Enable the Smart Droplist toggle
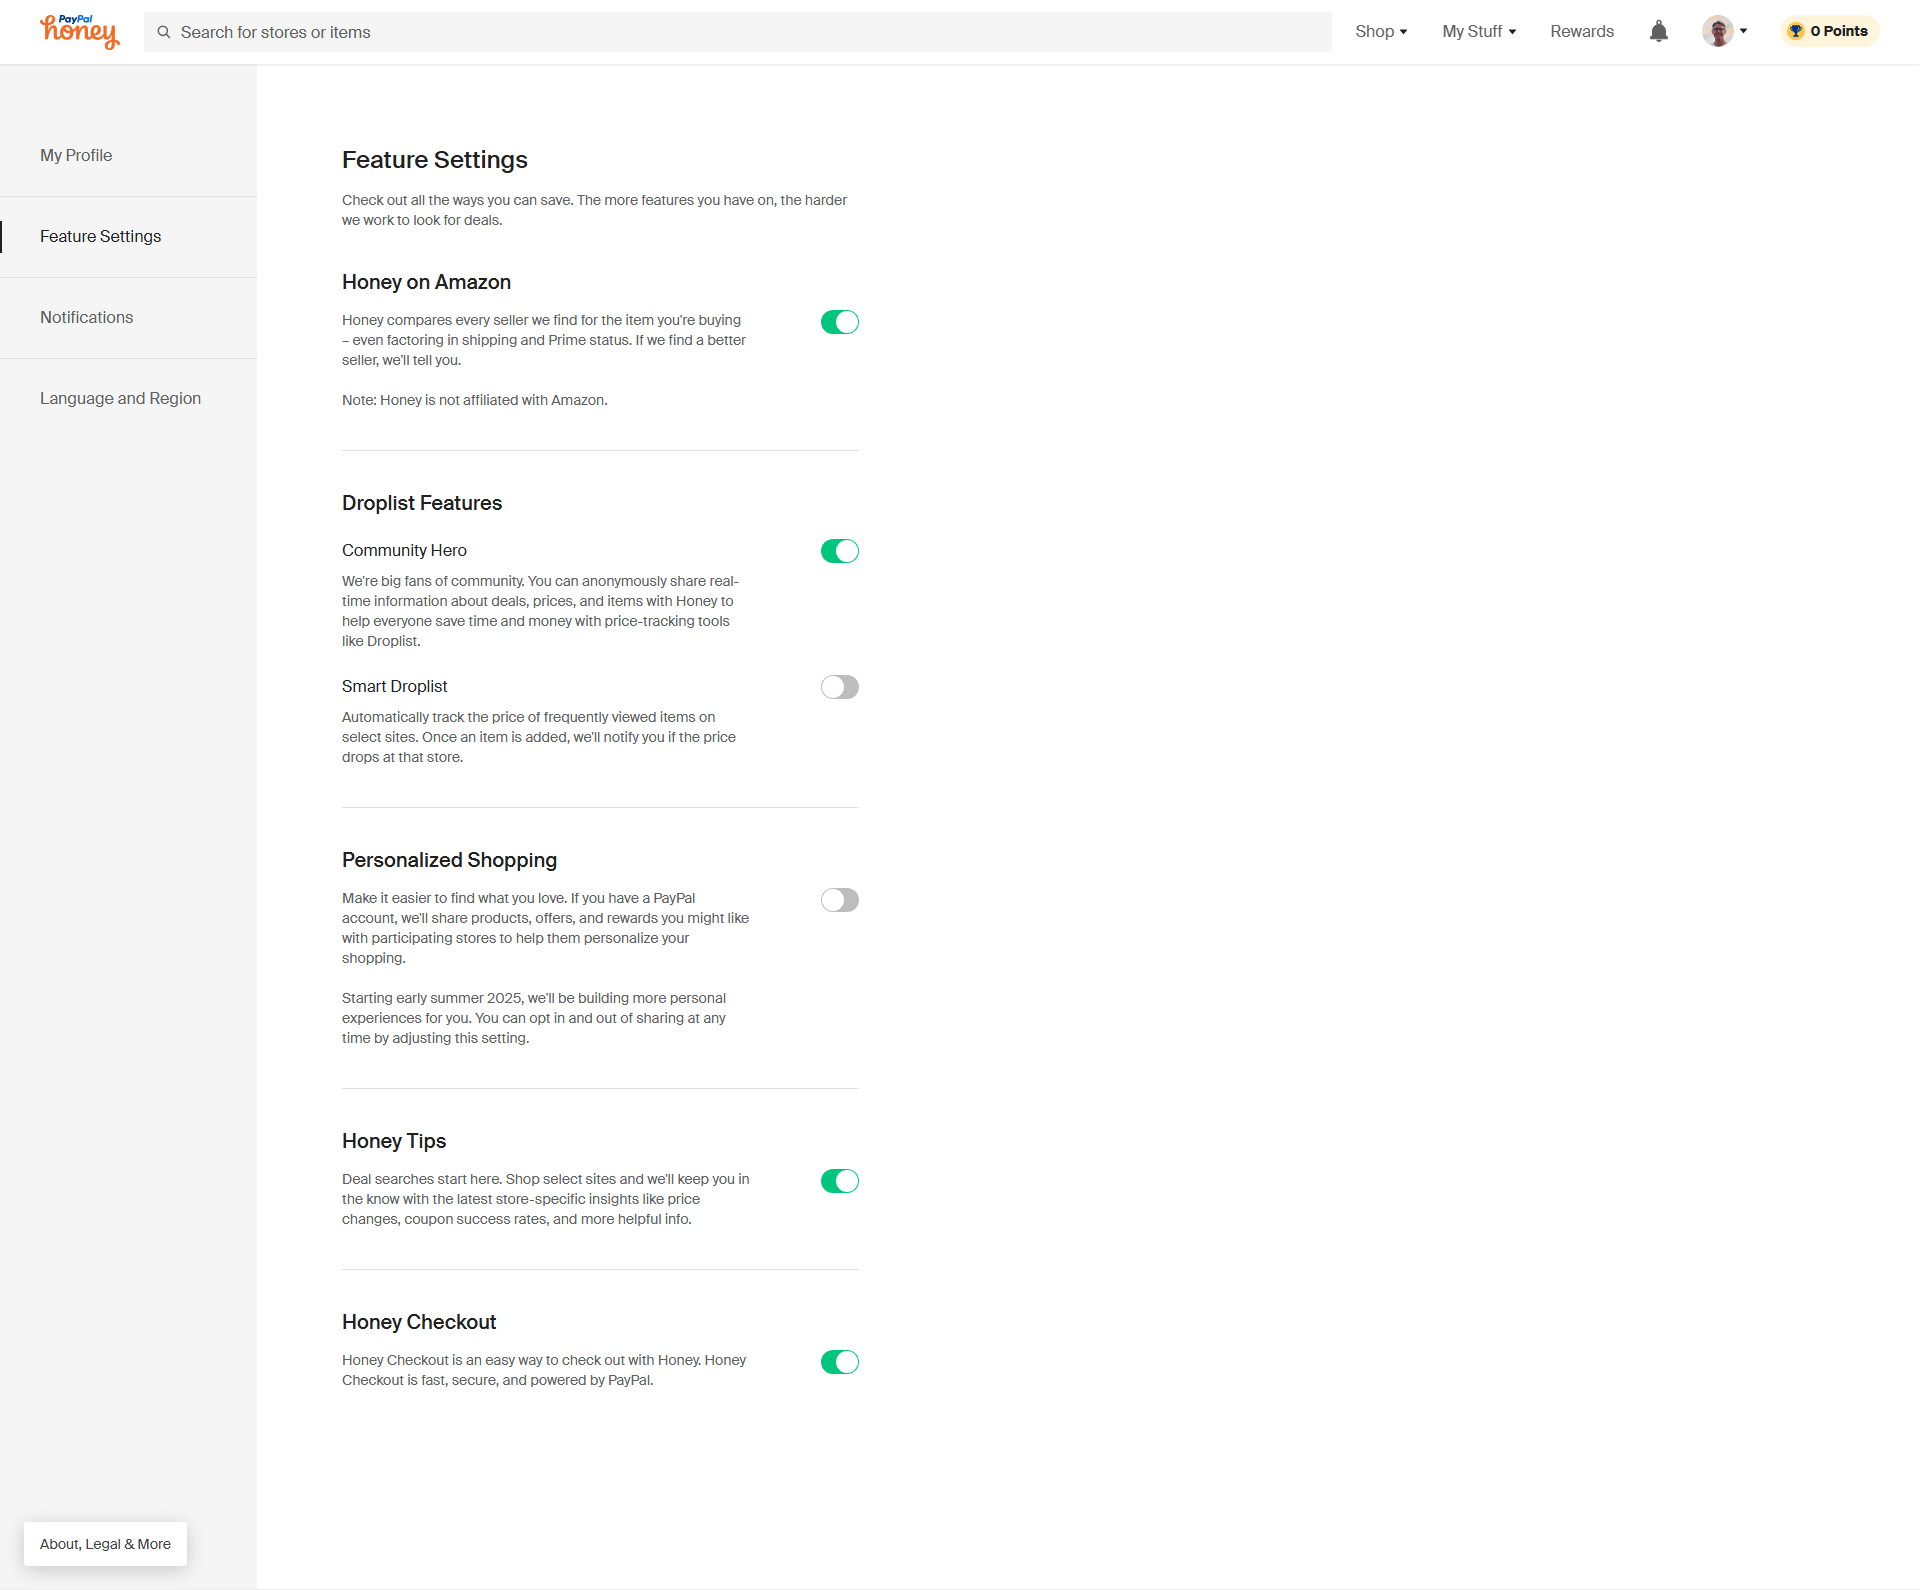1920x1590 pixels. click(x=839, y=687)
